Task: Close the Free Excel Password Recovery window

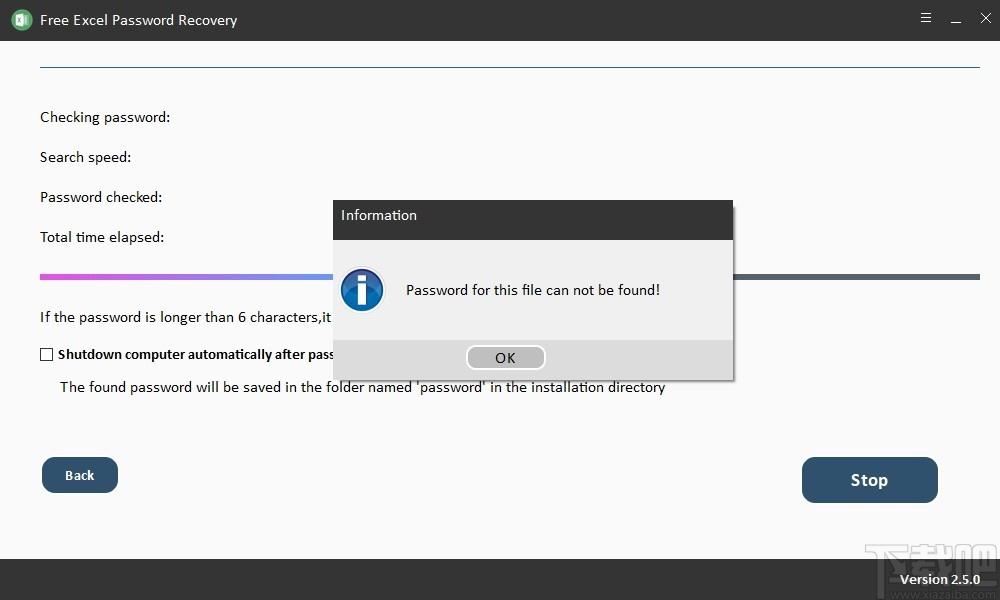Action: 985,18
